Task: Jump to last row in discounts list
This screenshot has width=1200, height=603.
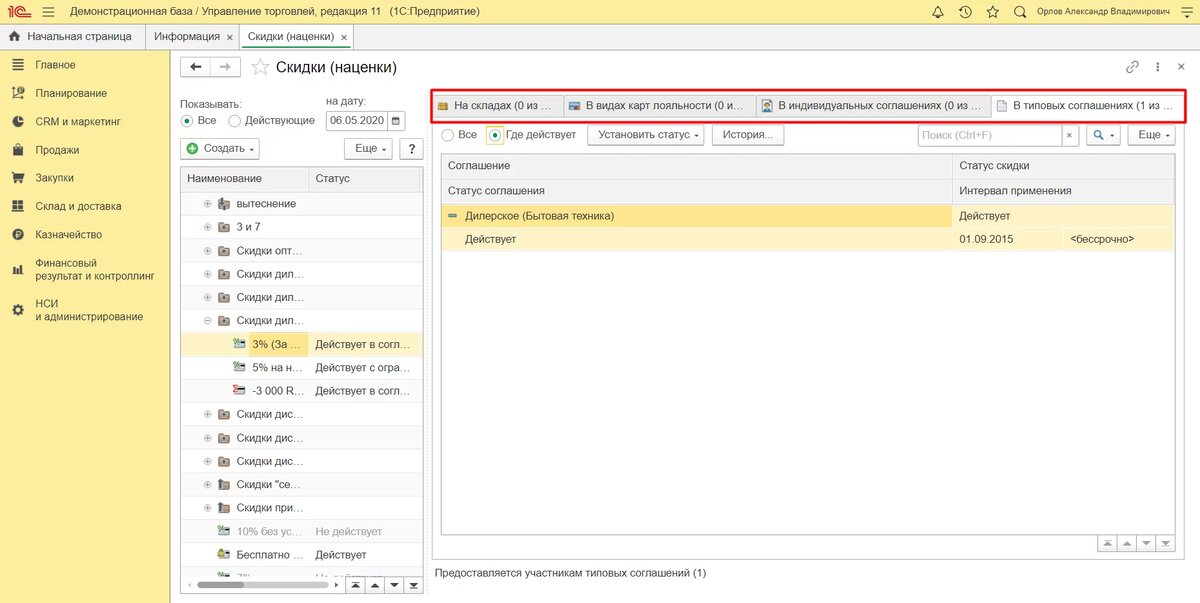Action: click(413, 585)
